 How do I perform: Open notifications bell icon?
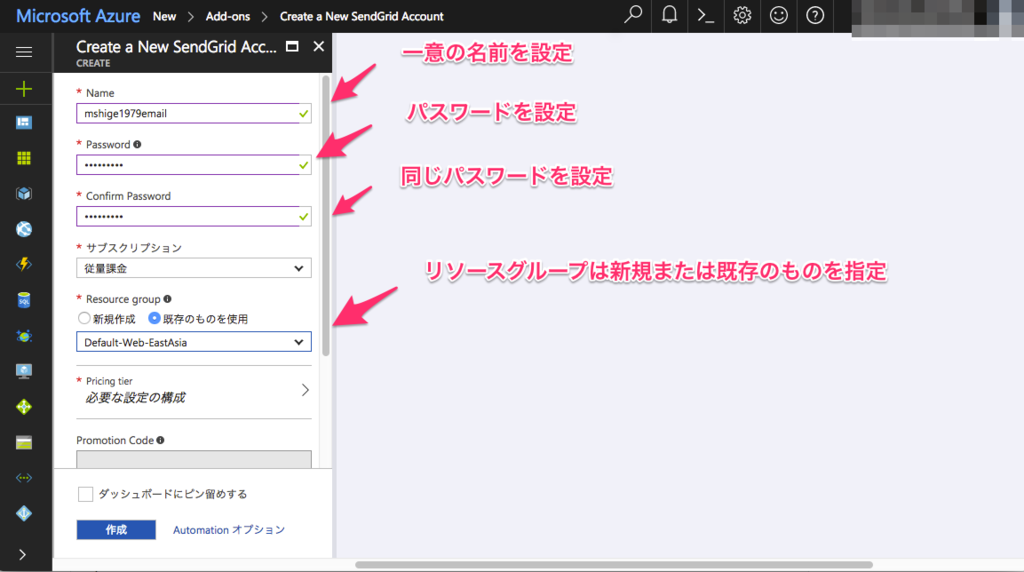(669, 15)
